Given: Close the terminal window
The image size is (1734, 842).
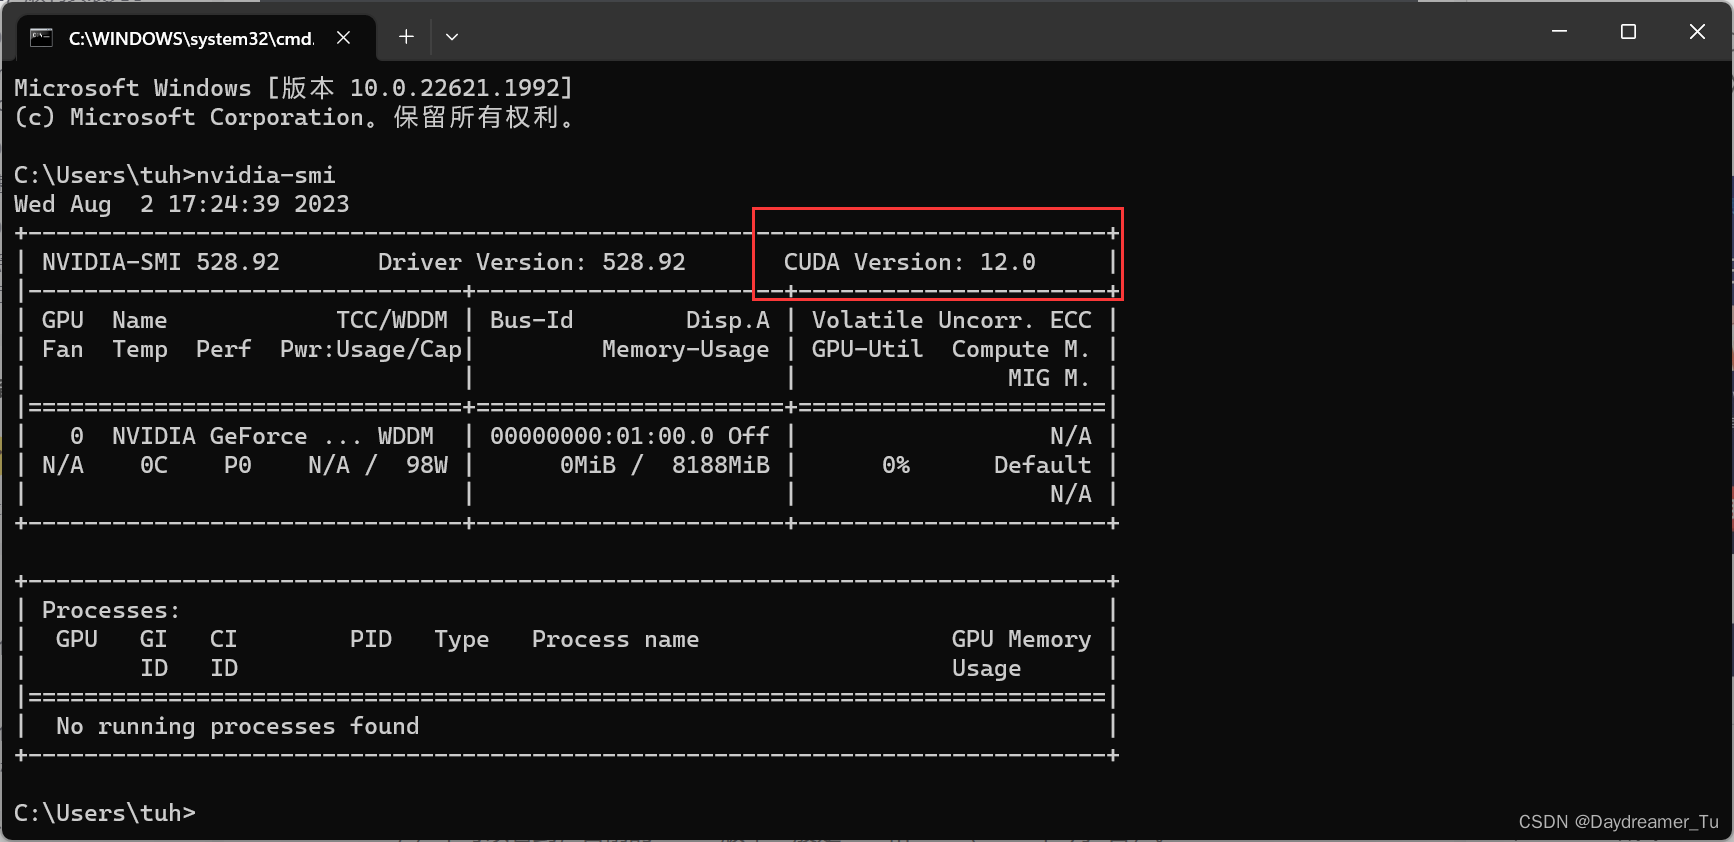Looking at the screenshot, I should click(x=1697, y=32).
